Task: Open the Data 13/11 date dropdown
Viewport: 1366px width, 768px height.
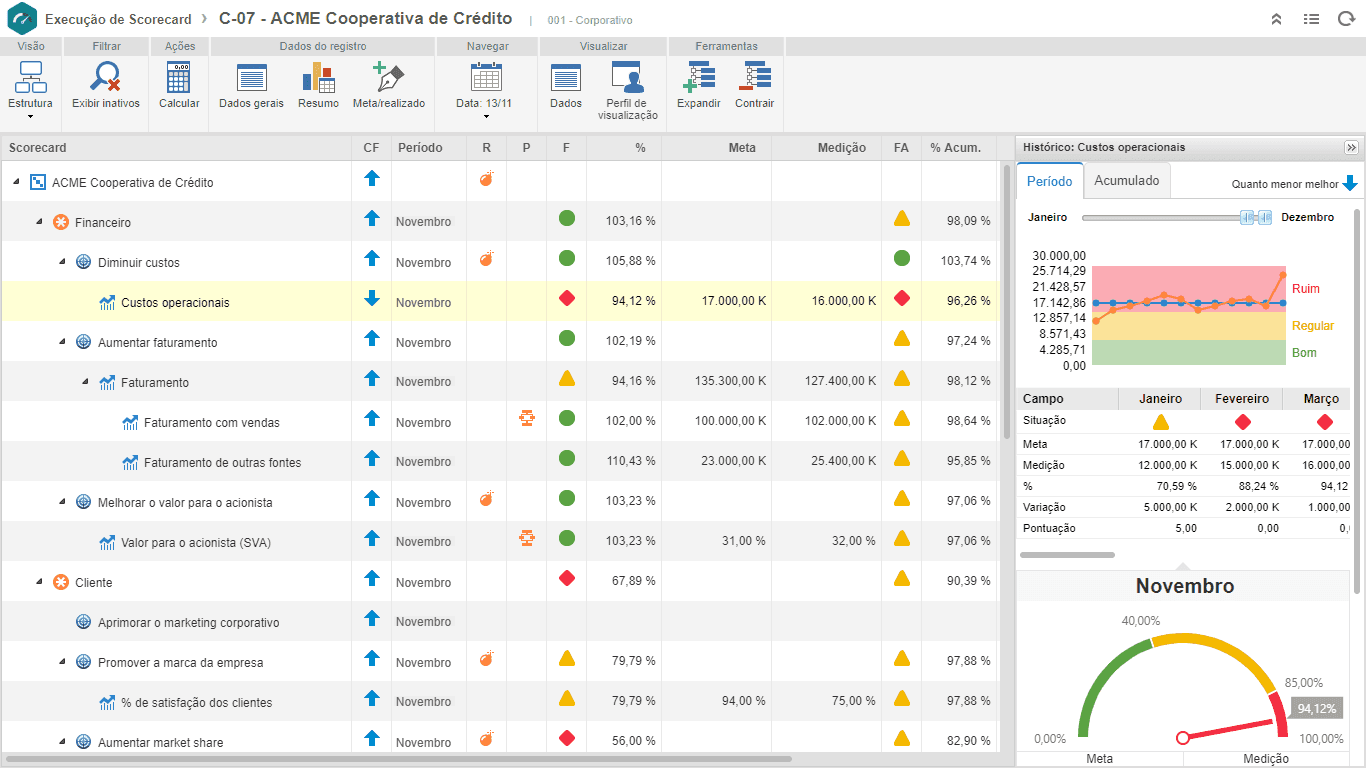Action: pyautogui.click(x=486, y=90)
